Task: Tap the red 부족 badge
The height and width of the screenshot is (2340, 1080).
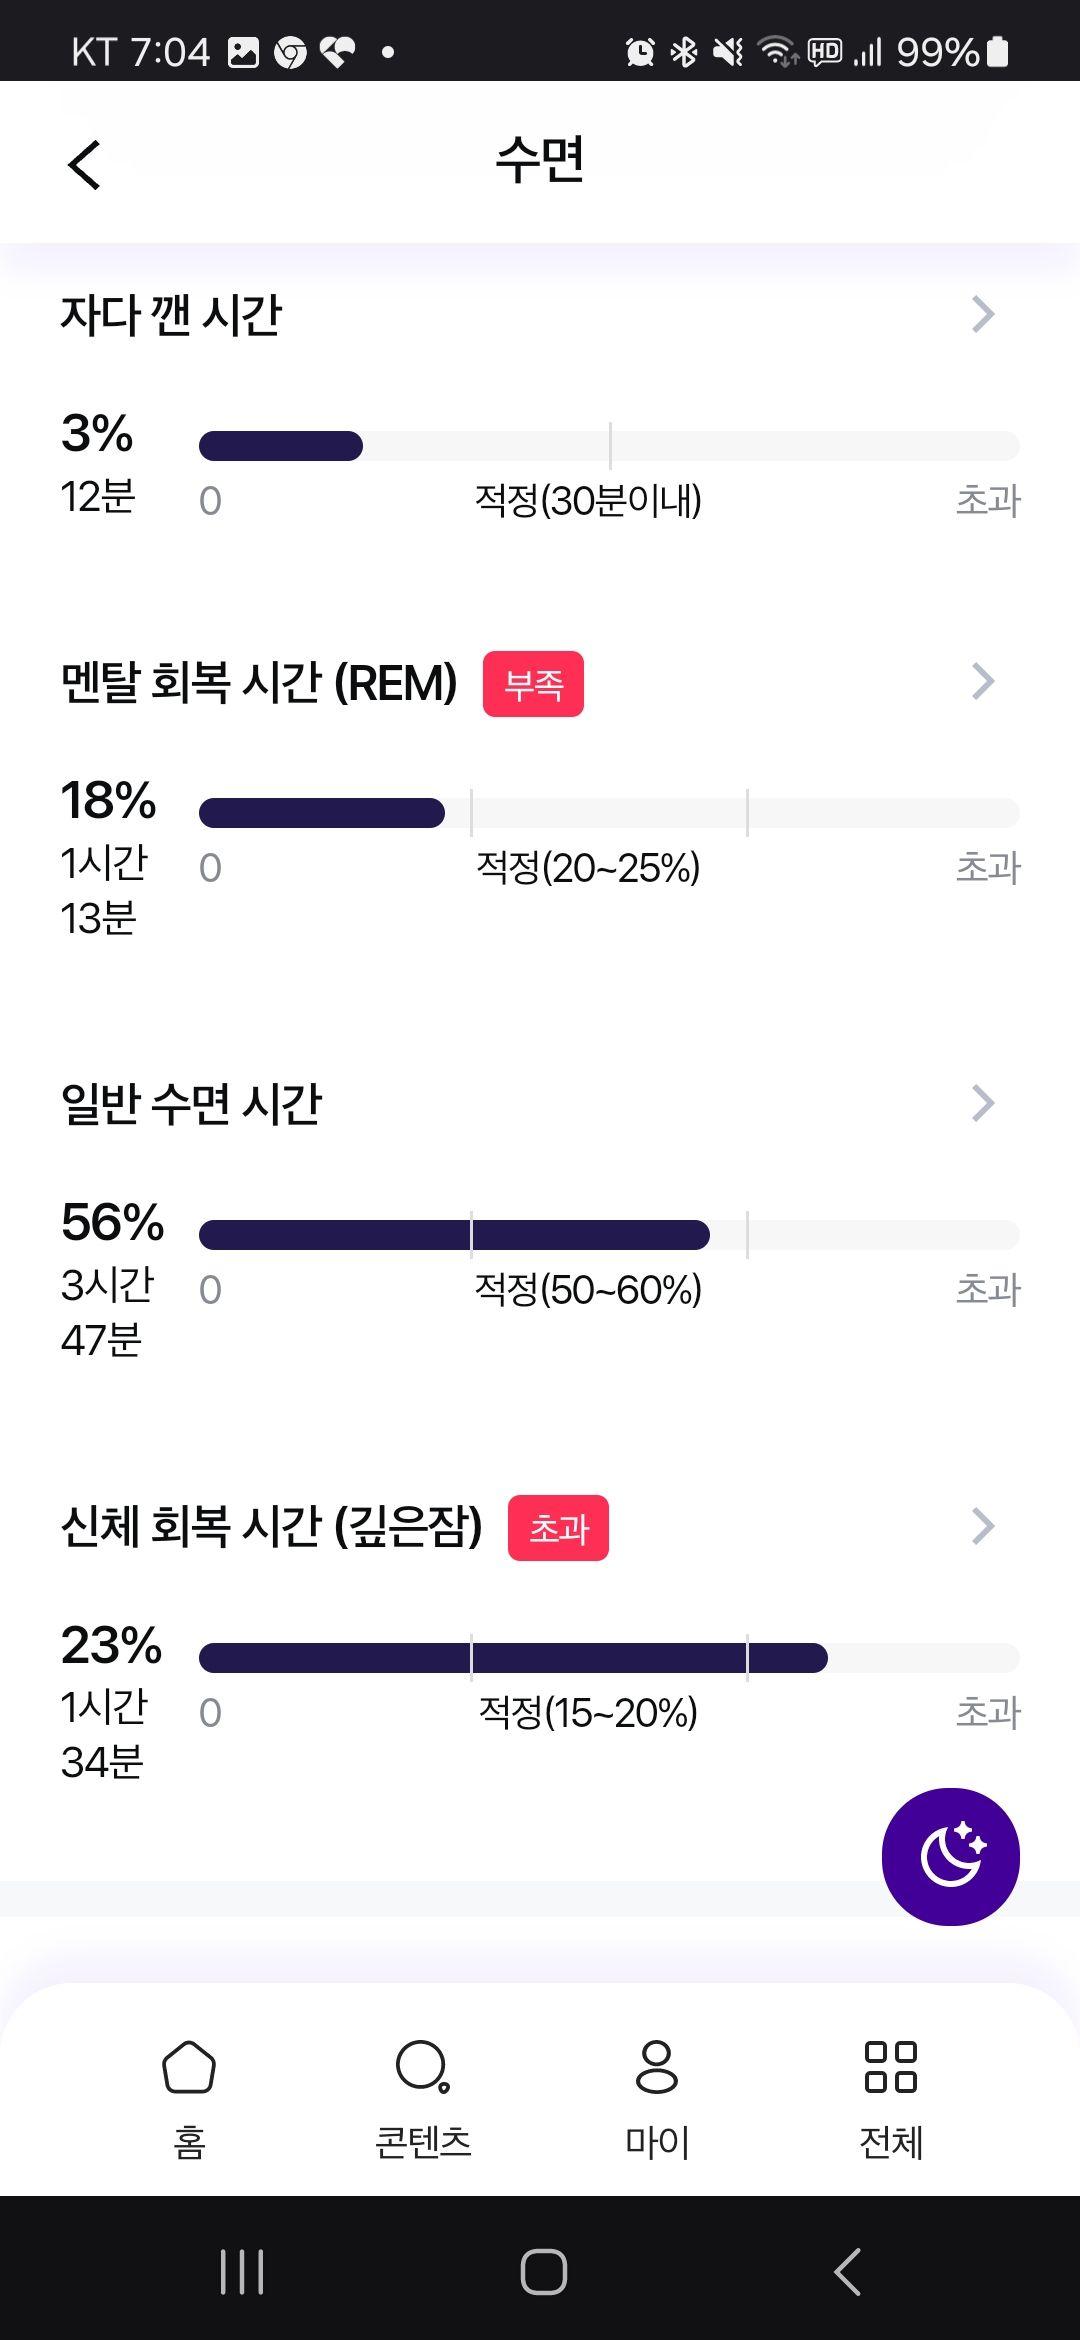Action: (x=533, y=684)
